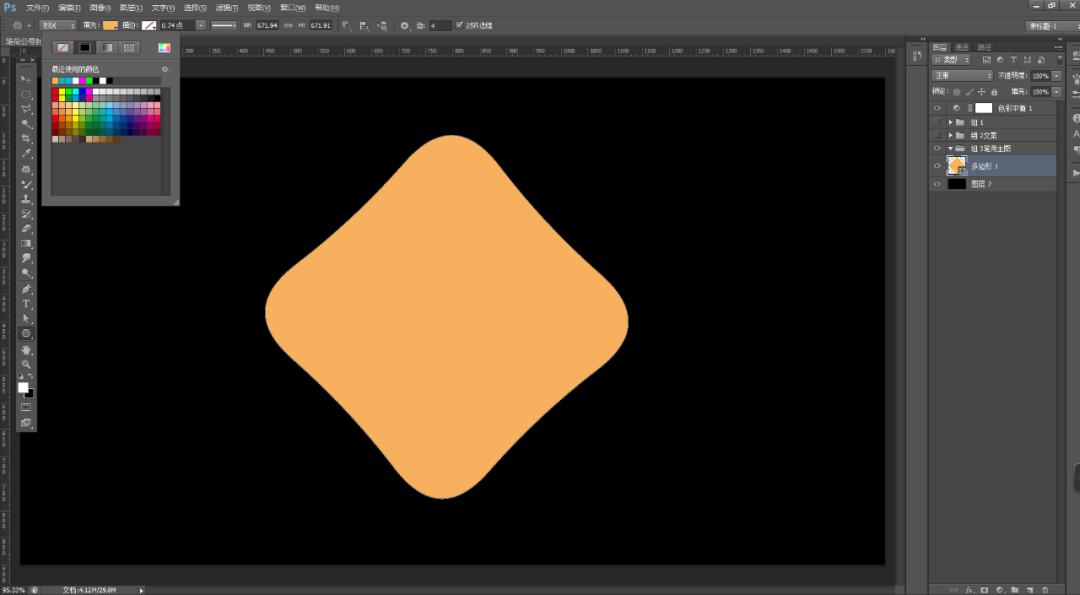Pick the Hand tool

coord(27,350)
